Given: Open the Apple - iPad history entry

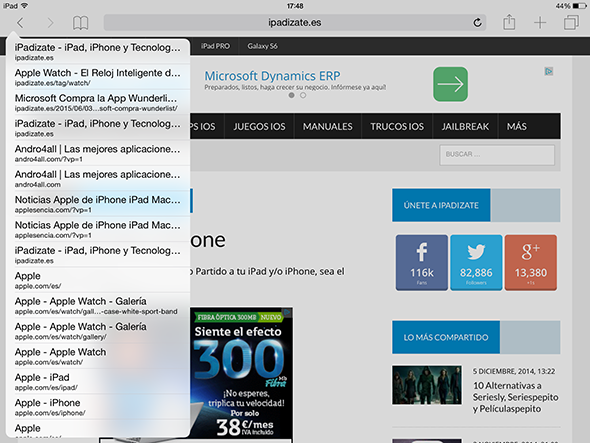Looking at the screenshot, I should click(98, 382).
